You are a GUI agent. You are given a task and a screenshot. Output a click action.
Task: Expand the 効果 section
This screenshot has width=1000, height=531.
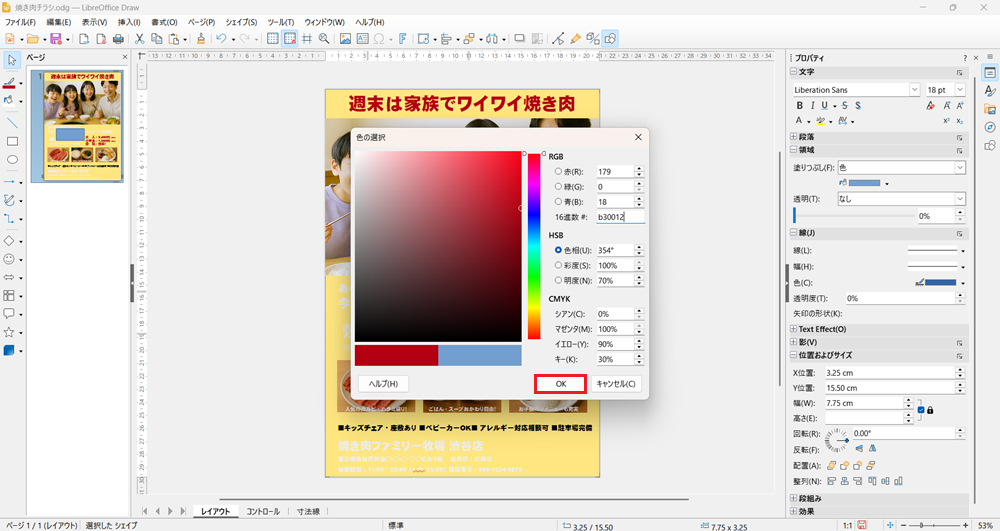pos(794,511)
